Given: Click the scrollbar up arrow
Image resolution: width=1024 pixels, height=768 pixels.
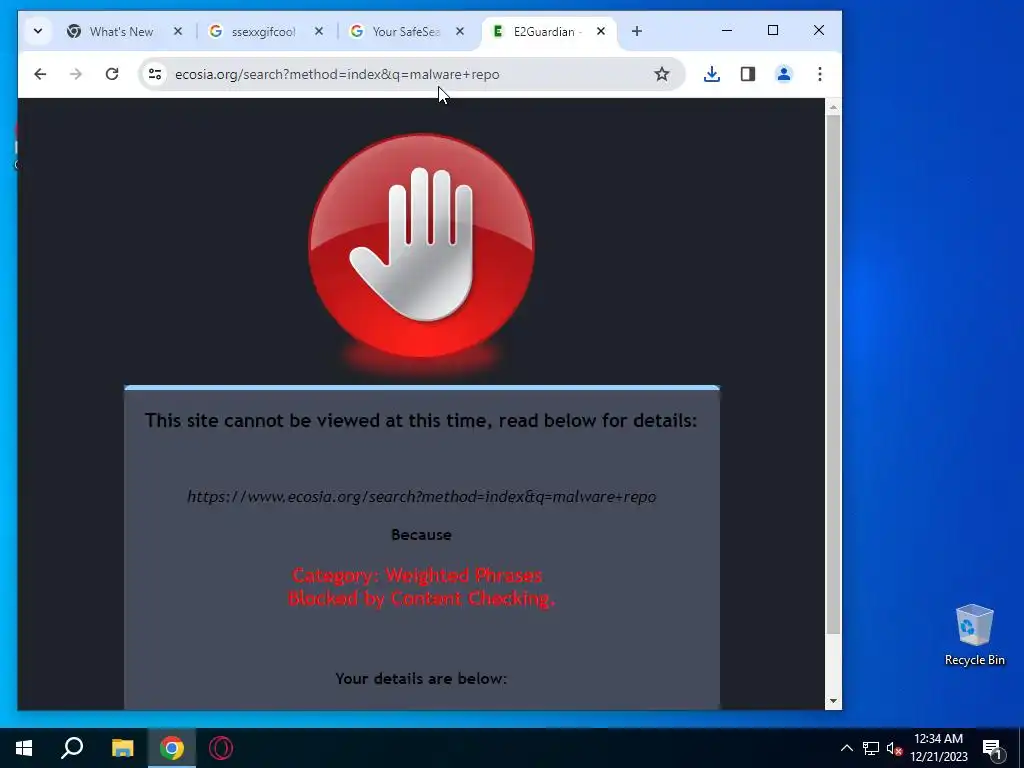Looking at the screenshot, I should click(x=833, y=106).
